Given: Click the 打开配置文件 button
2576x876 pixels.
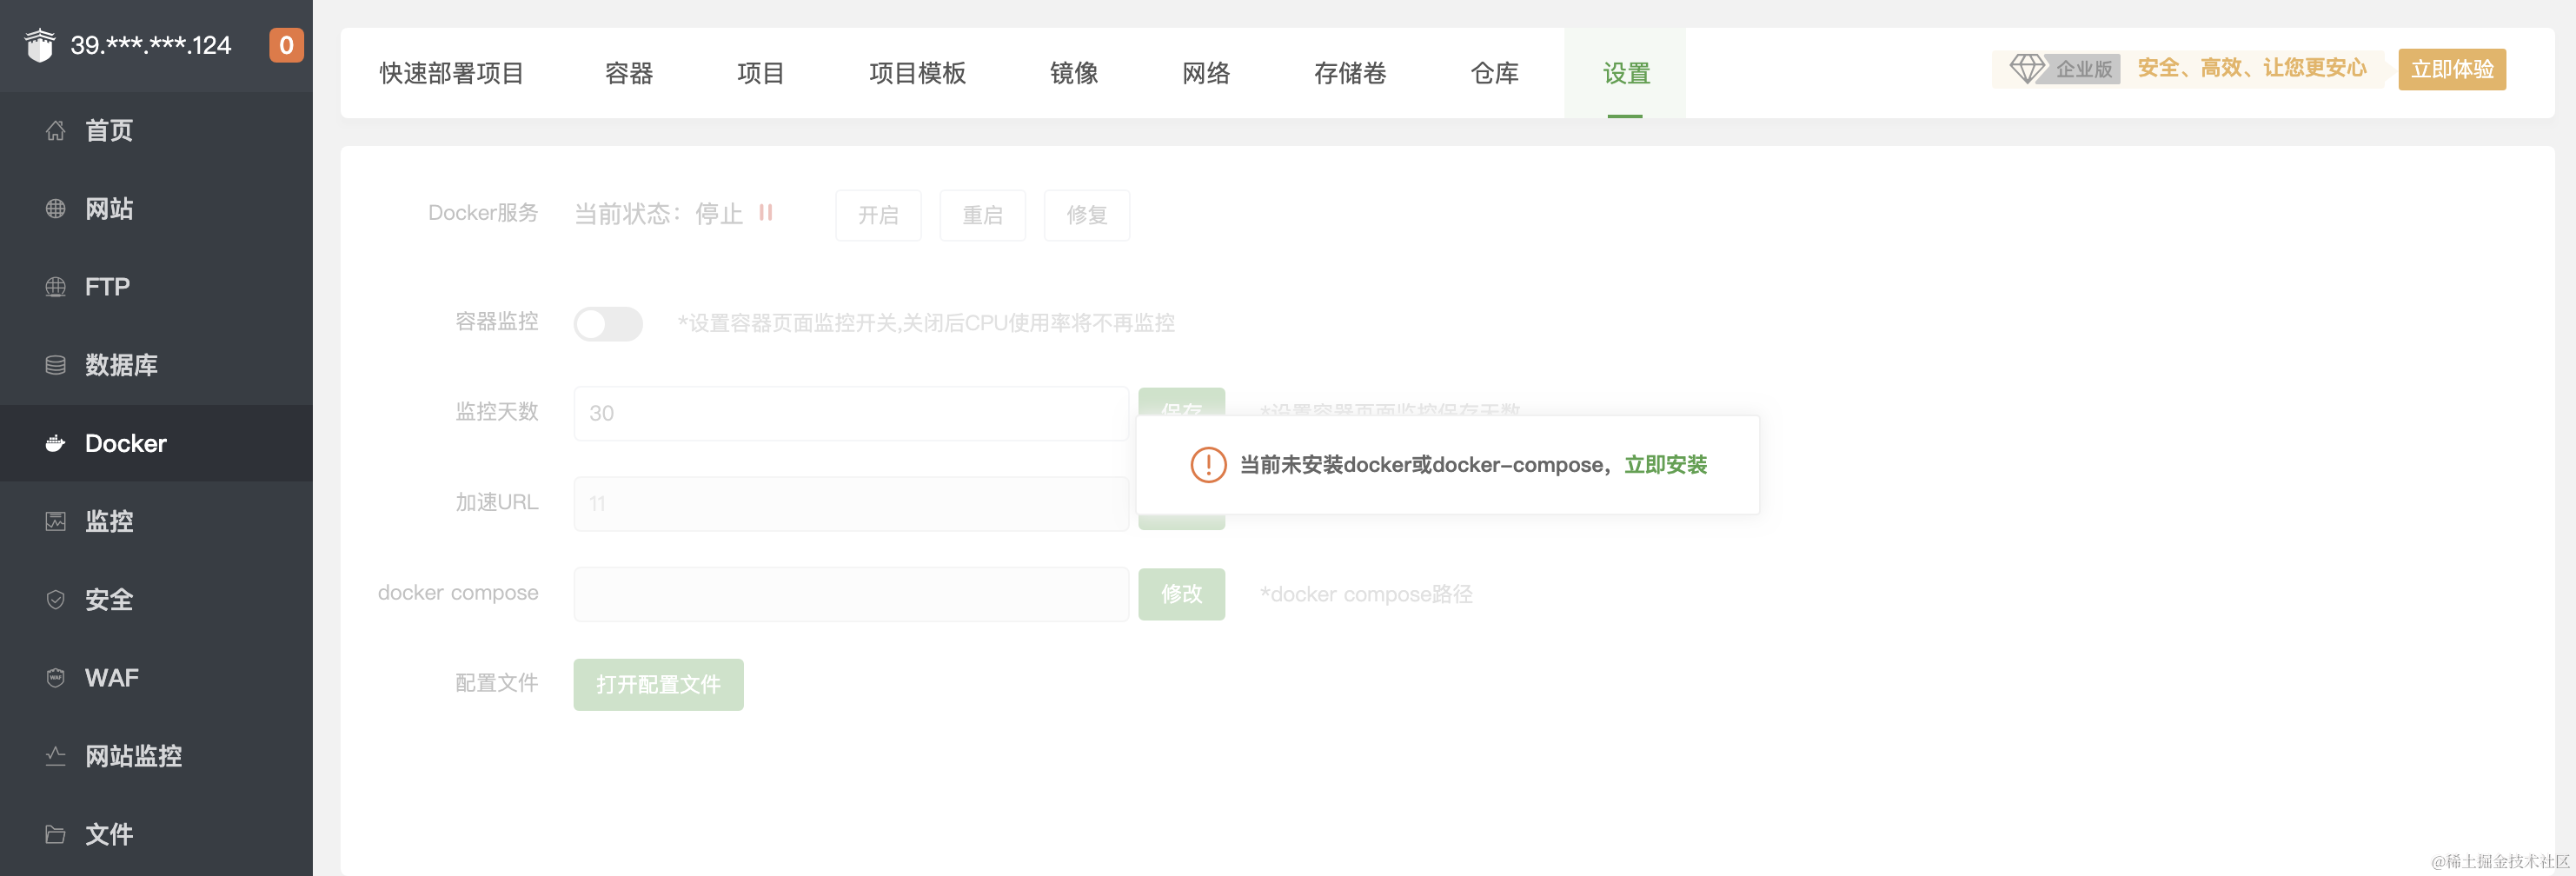Looking at the screenshot, I should (658, 684).
